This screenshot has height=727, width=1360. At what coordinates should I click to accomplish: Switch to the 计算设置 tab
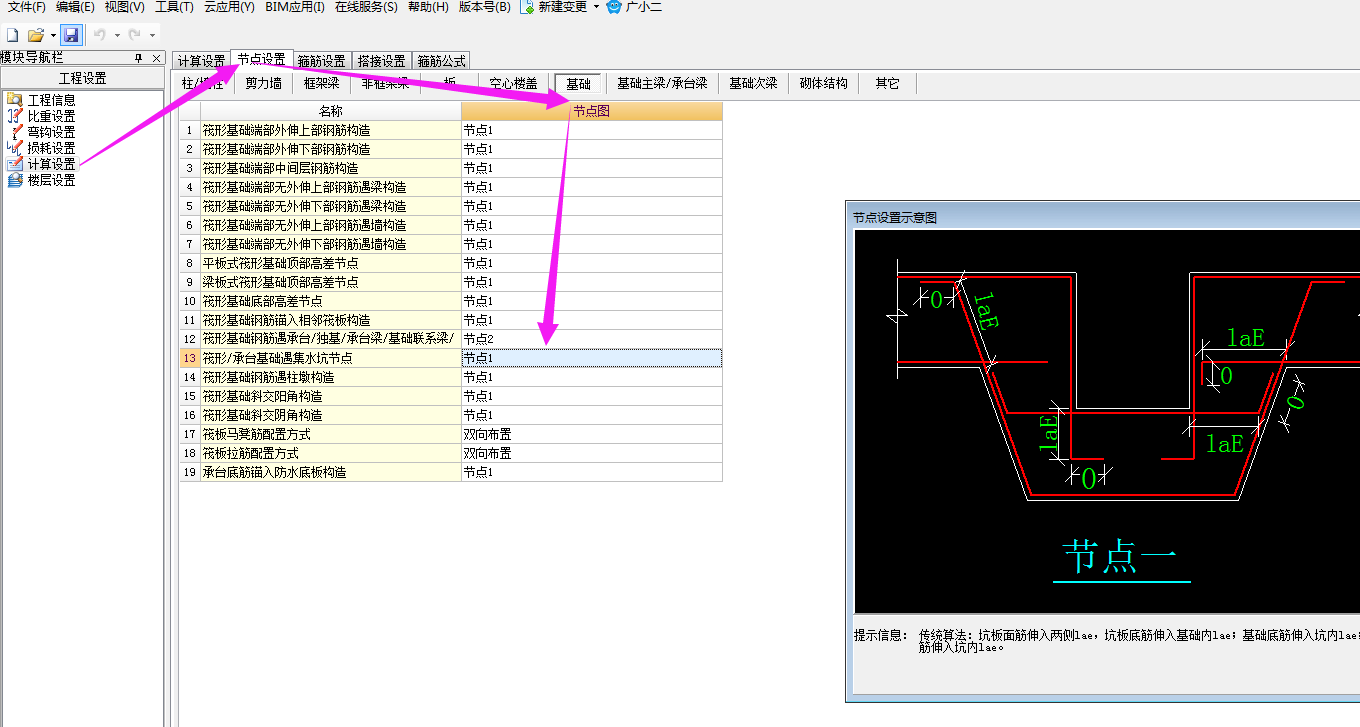point(201,61)
